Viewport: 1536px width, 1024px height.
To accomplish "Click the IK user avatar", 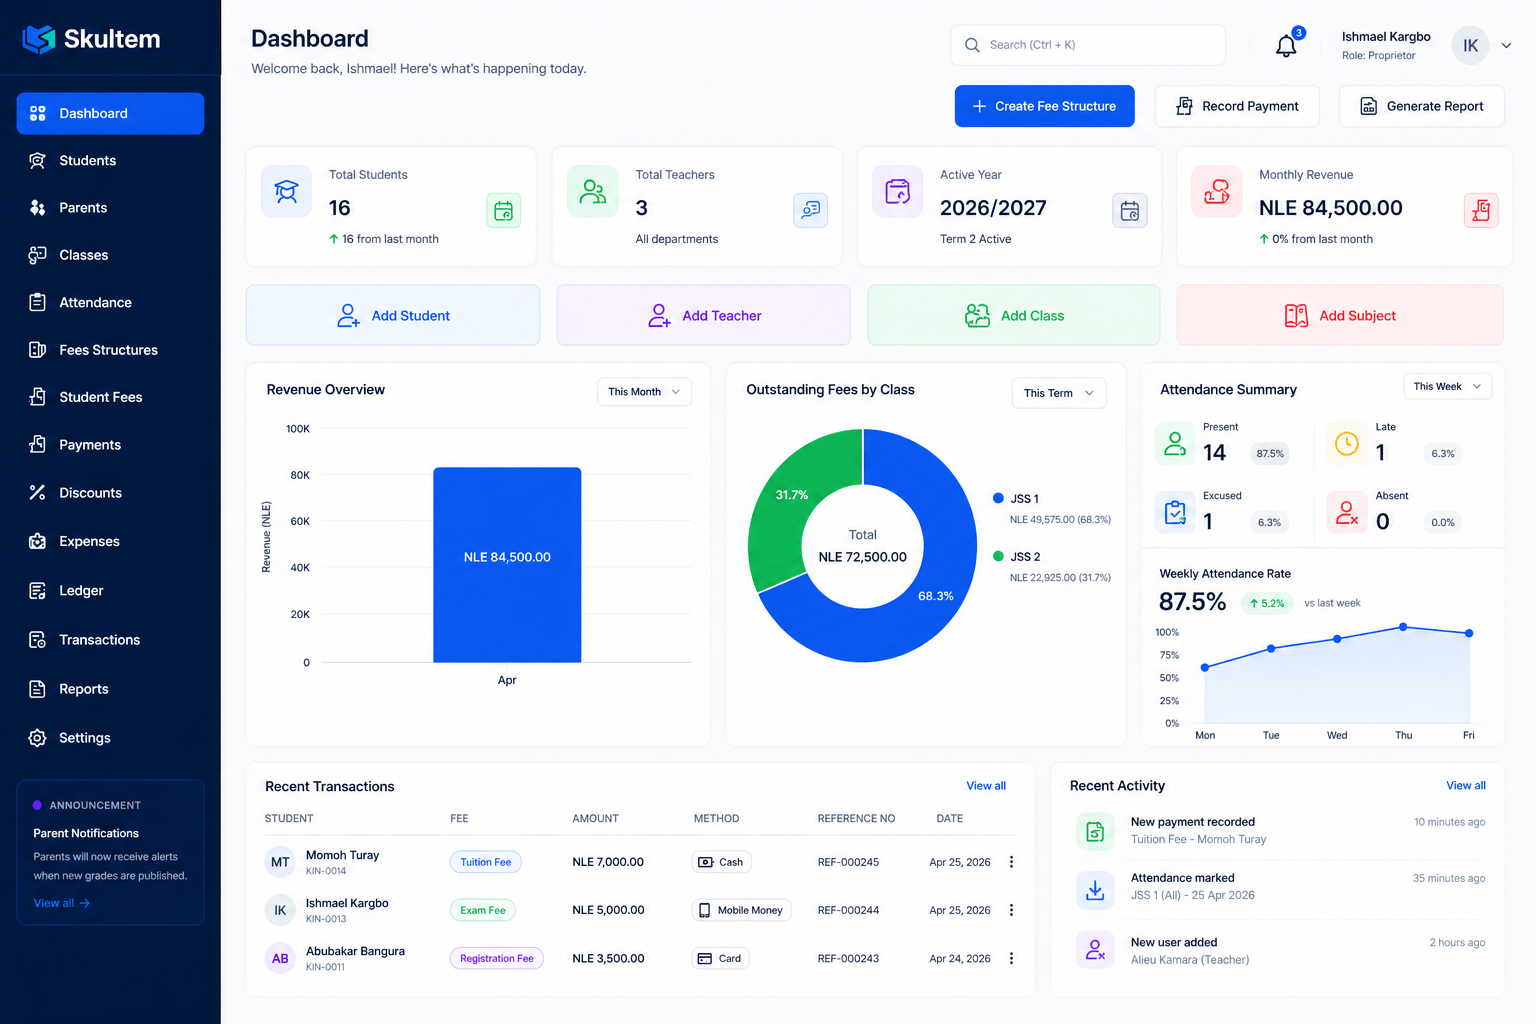I will point(1470,46).
